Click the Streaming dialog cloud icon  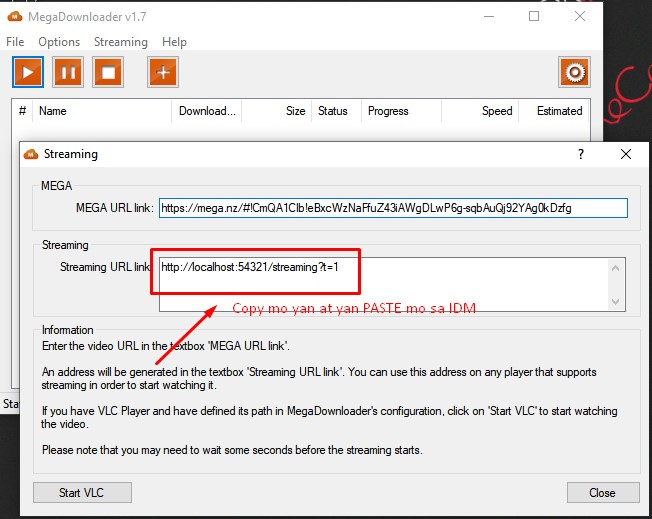point(31,154)
